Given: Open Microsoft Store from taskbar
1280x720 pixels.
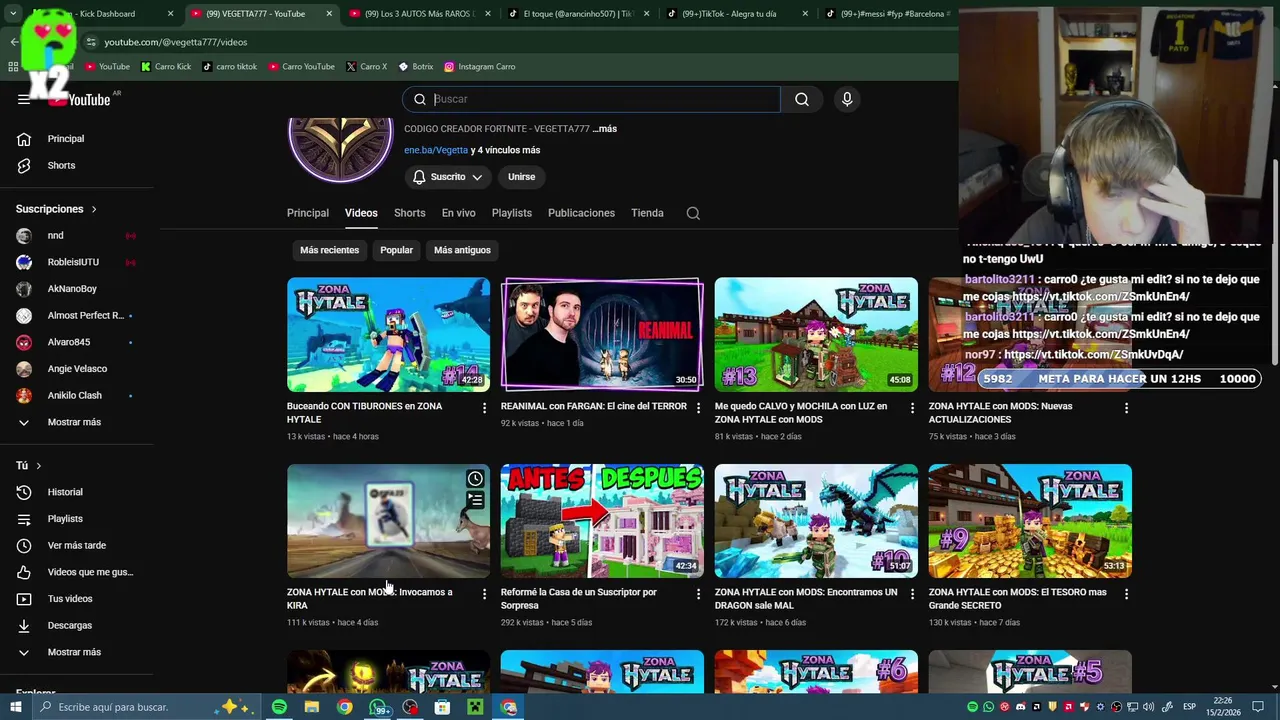Looking at the screenshot, I should 442,707.
